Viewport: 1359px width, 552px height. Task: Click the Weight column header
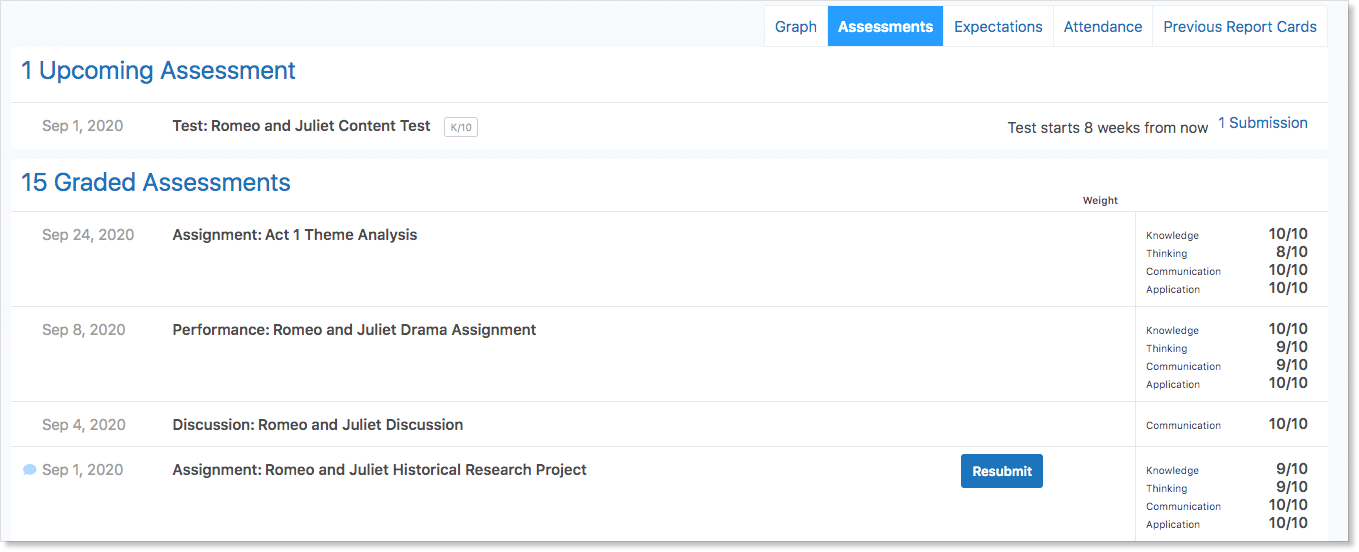coord(1100,201)
